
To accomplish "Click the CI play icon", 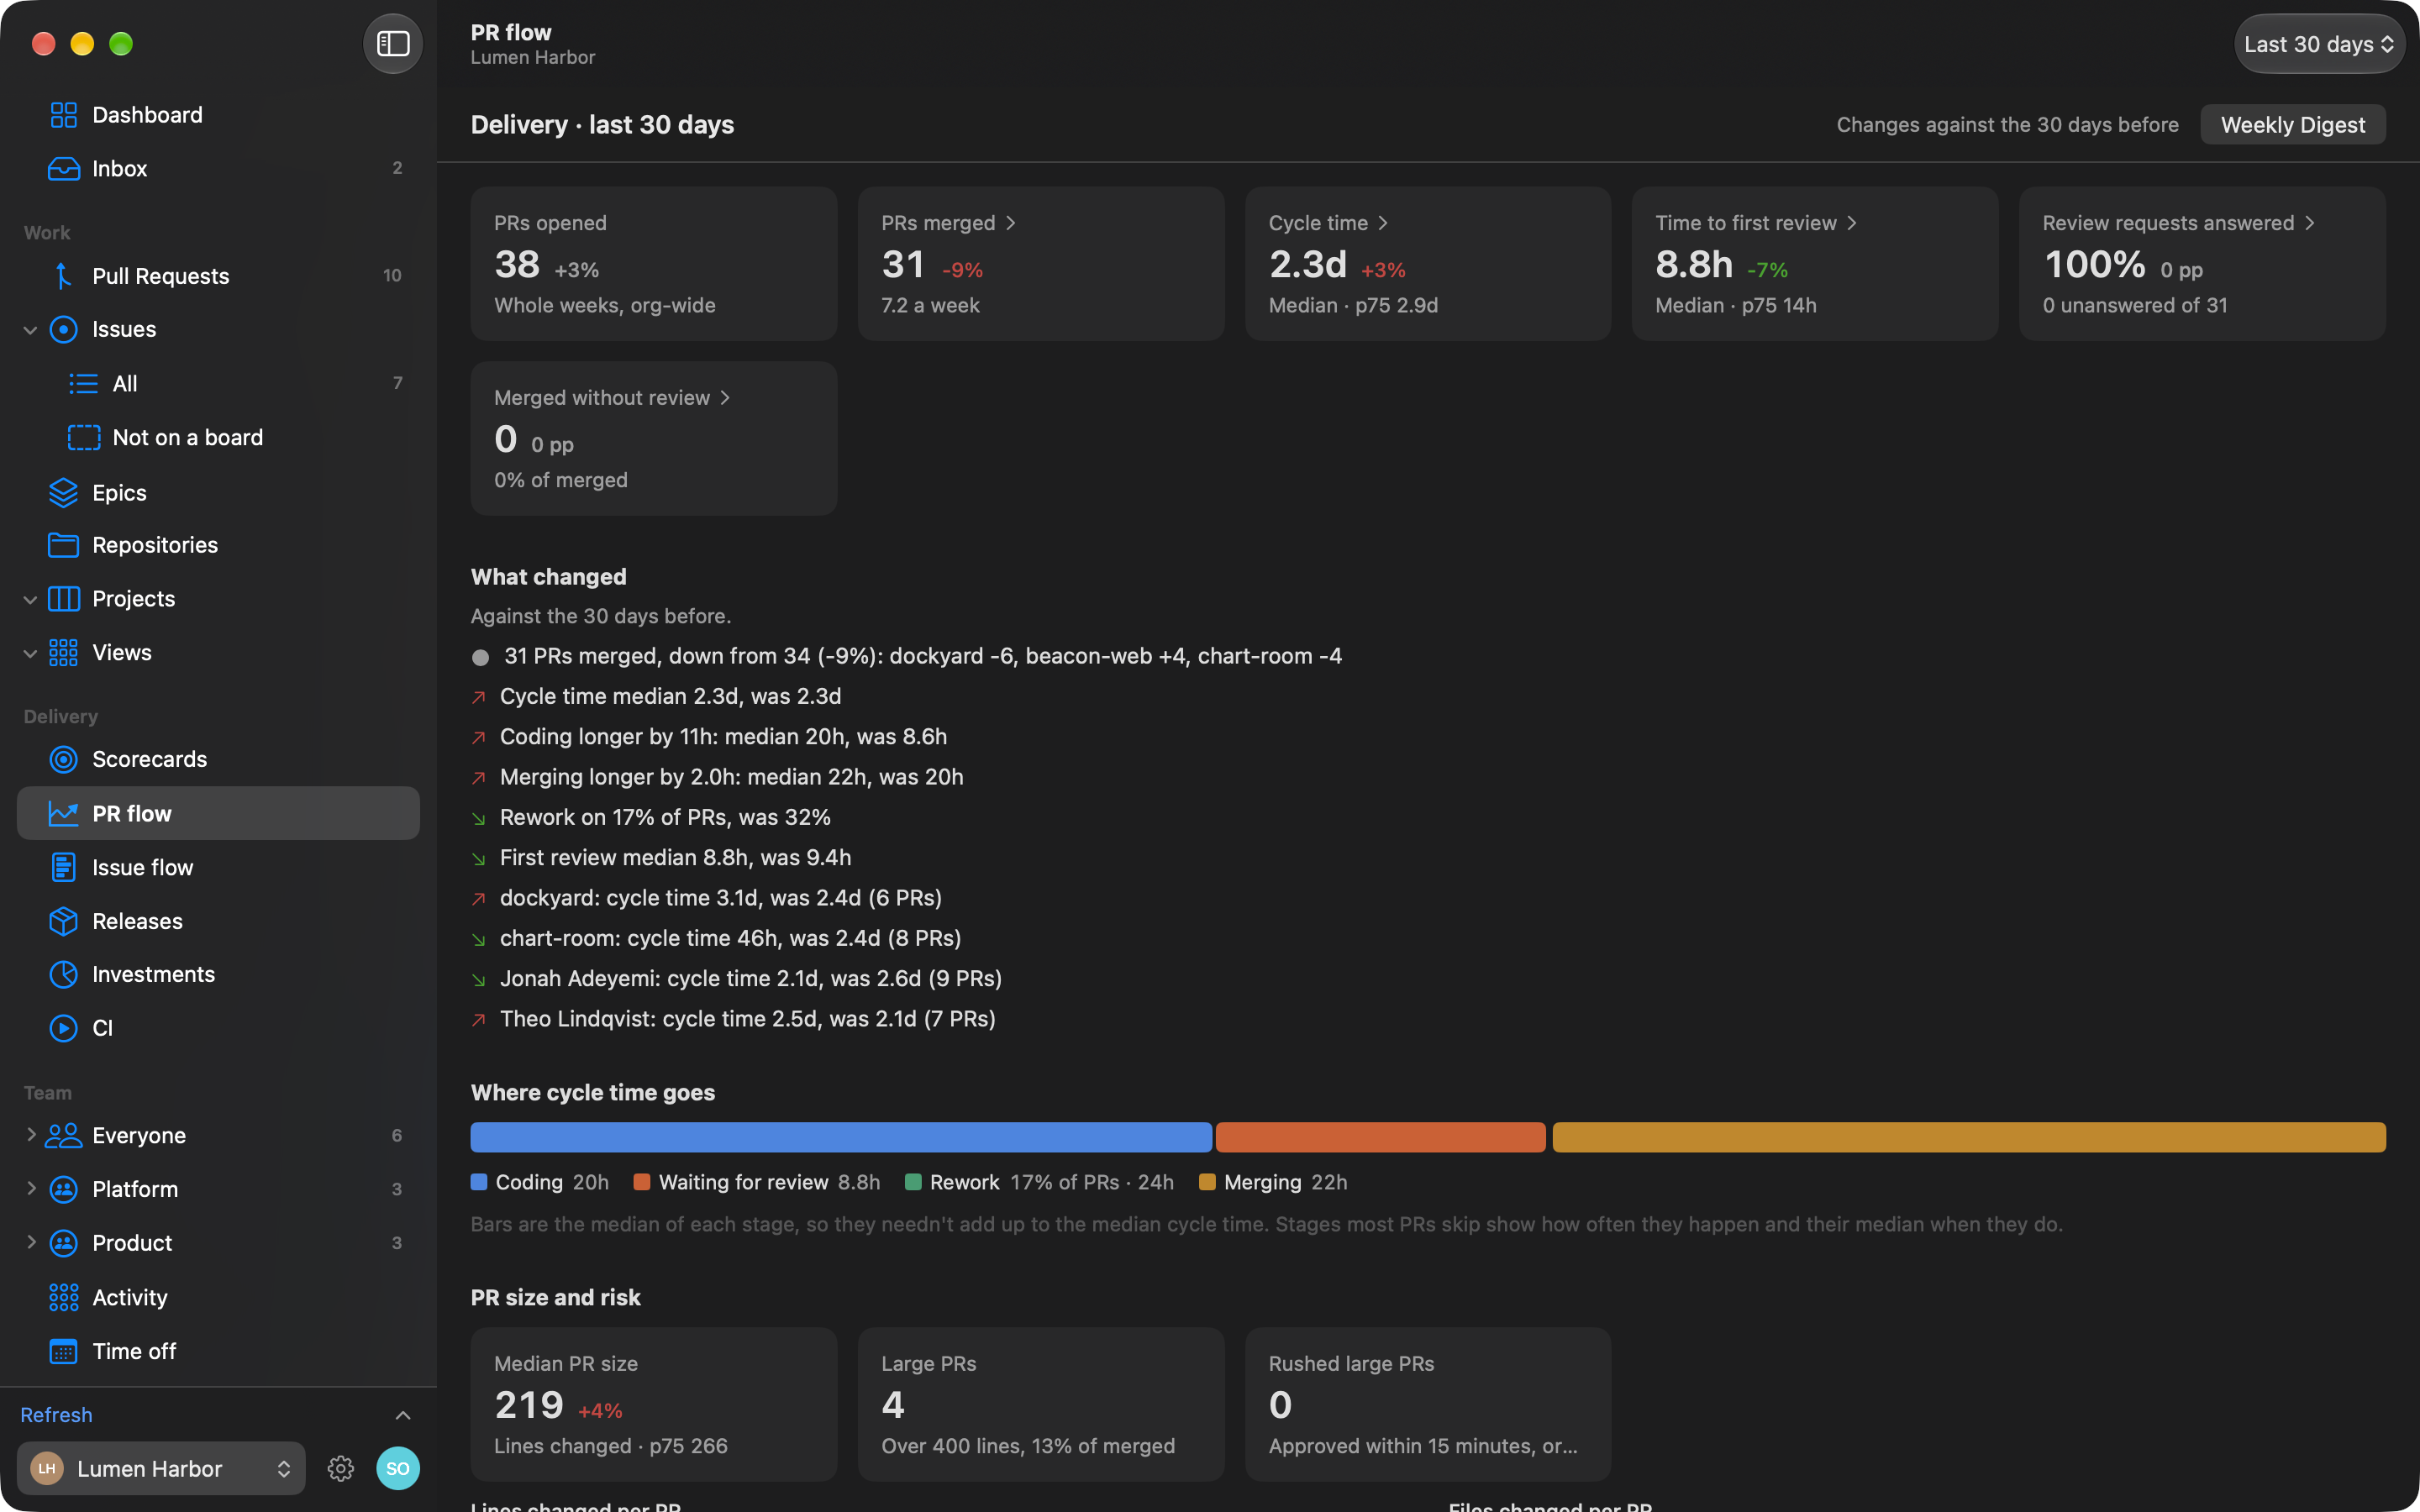I will [63, 1028].
